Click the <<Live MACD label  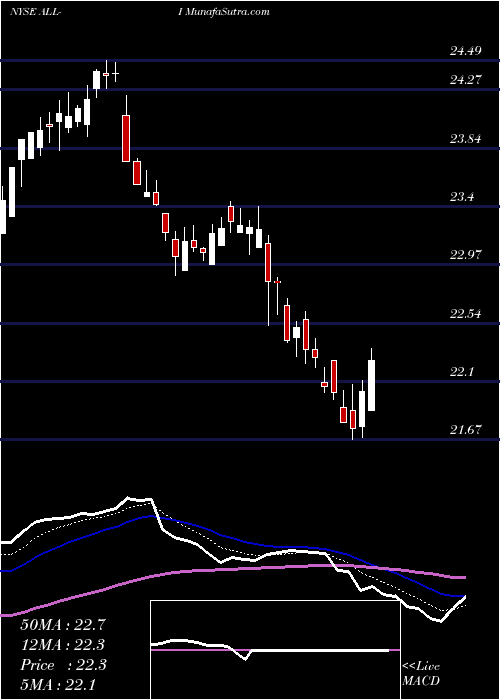click(x=421, y=674)
